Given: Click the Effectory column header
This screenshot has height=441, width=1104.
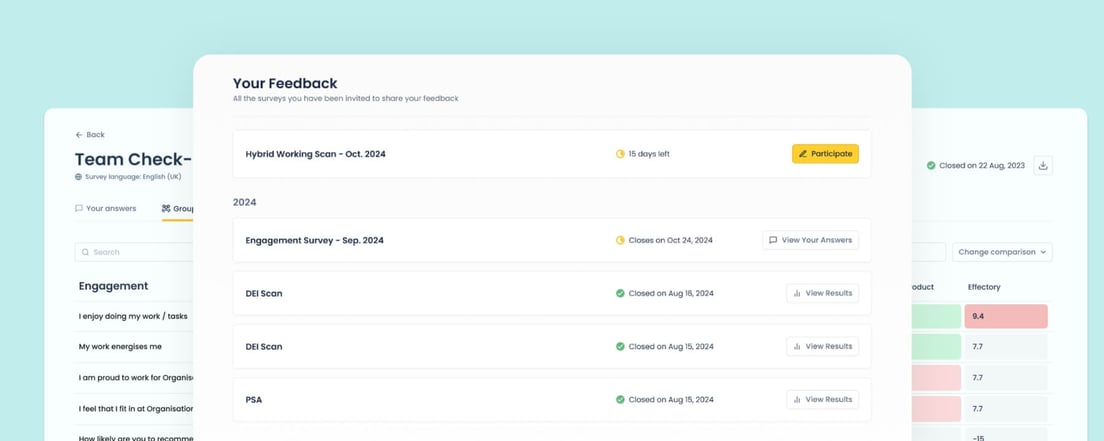Looking at the screenshot, I should click(984, 287).
